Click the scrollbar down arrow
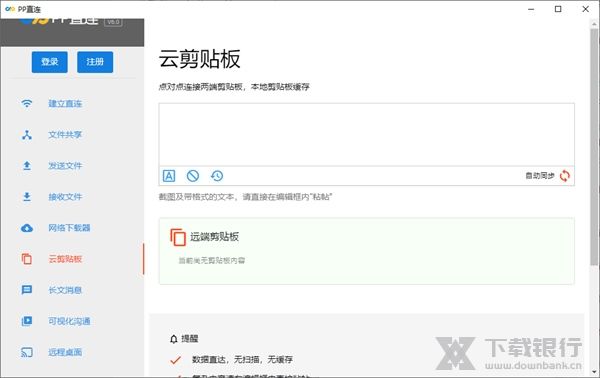 click(594, 372)
